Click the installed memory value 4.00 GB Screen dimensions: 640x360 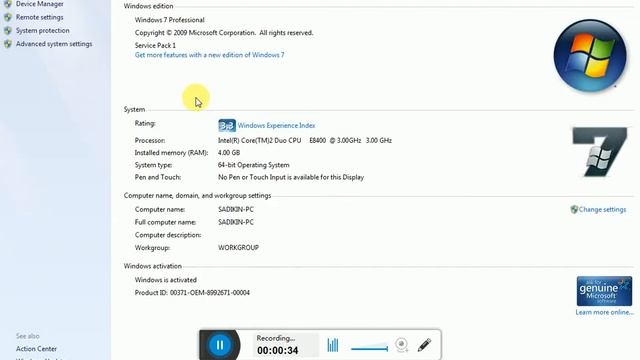[229, 153]
